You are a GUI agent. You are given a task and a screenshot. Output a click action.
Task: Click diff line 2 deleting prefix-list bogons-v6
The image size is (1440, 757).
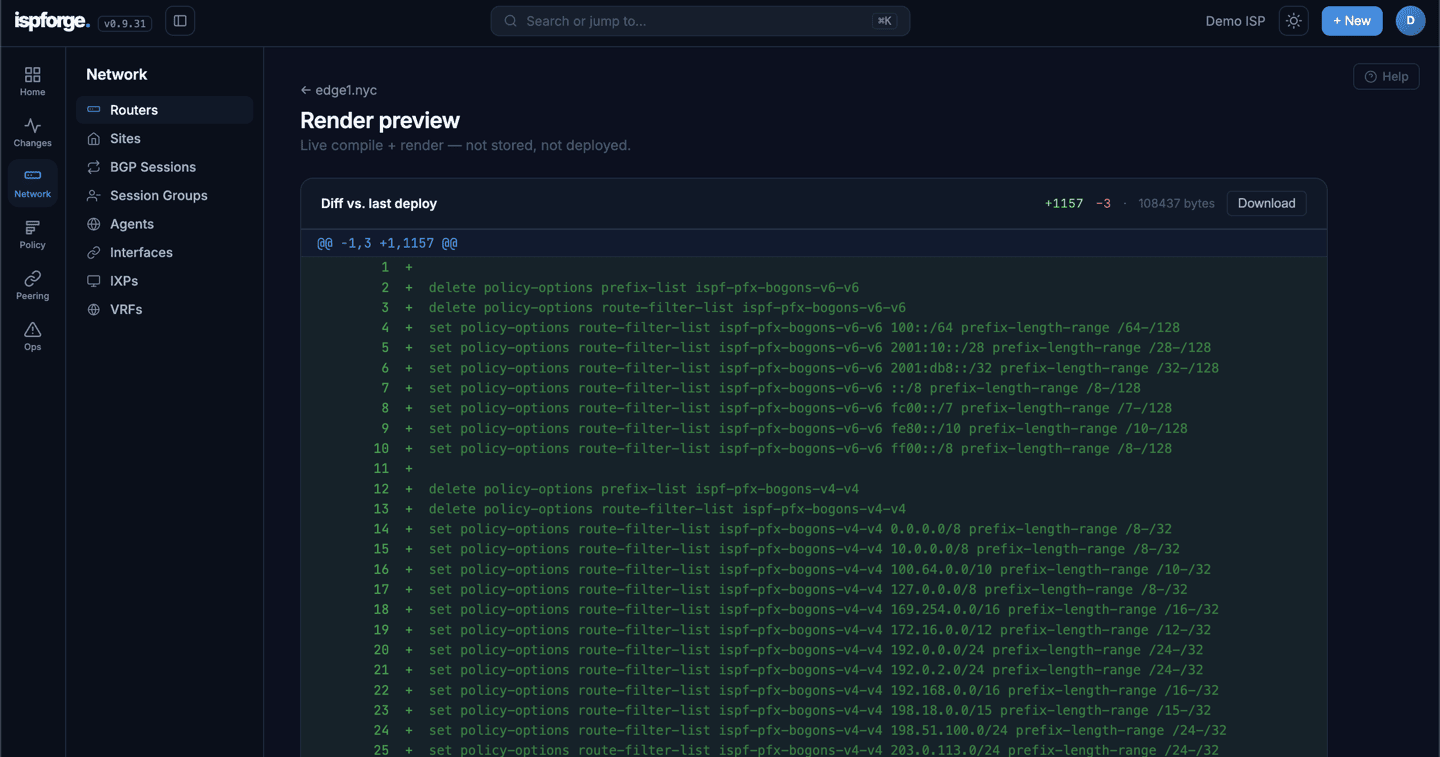(x=814, y=288)
